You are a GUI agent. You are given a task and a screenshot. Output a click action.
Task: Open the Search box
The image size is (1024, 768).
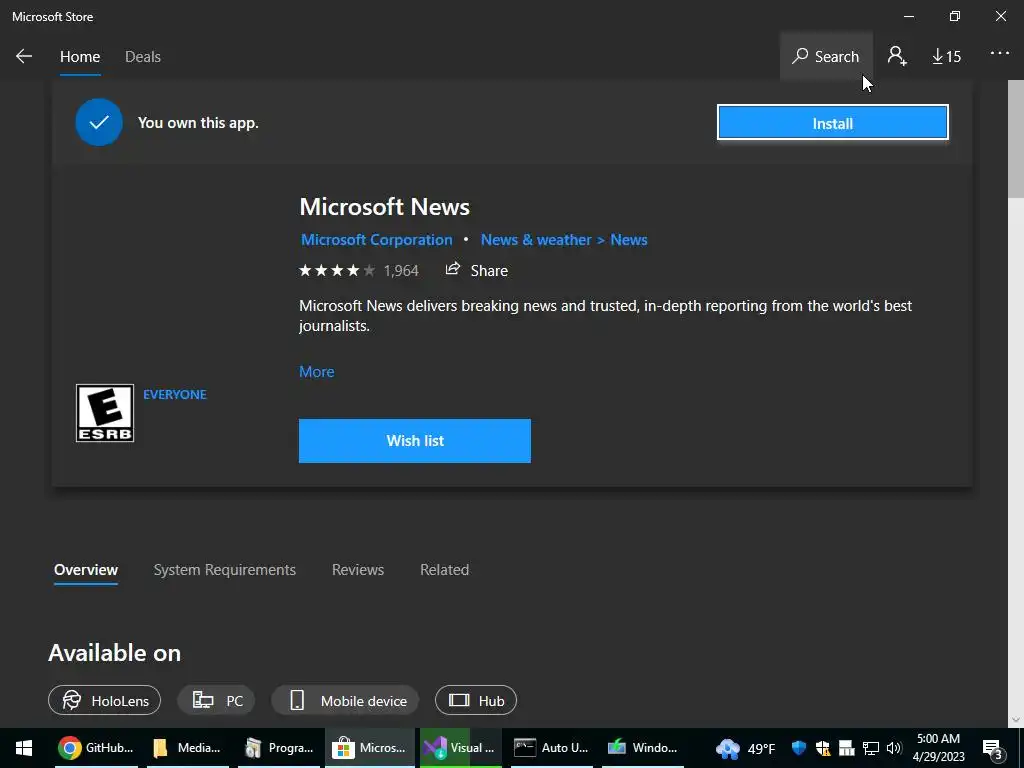click(826, 56)
